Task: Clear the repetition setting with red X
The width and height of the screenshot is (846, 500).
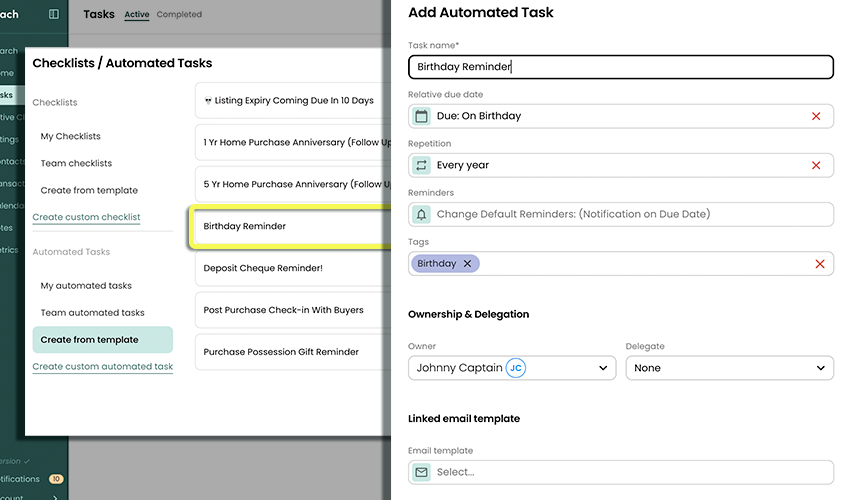Action: (x=816, y=165)
